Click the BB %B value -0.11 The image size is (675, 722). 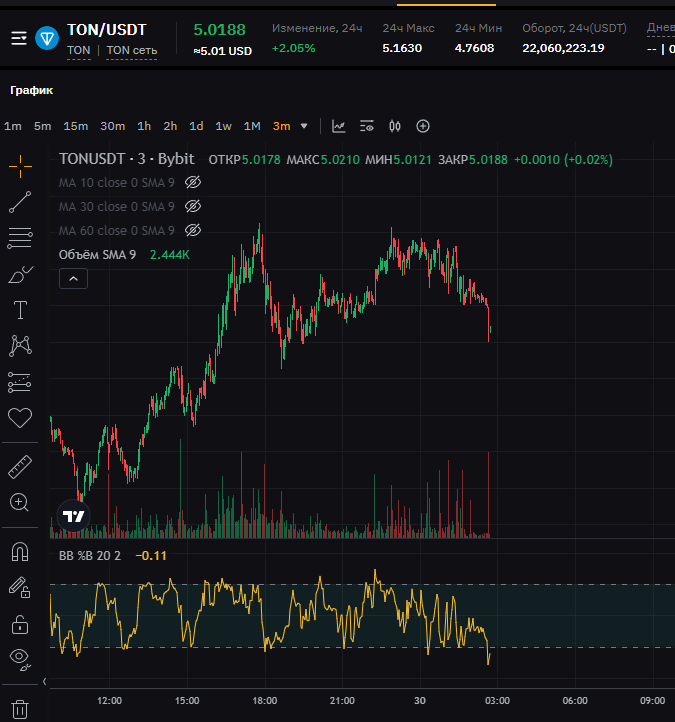151,556
